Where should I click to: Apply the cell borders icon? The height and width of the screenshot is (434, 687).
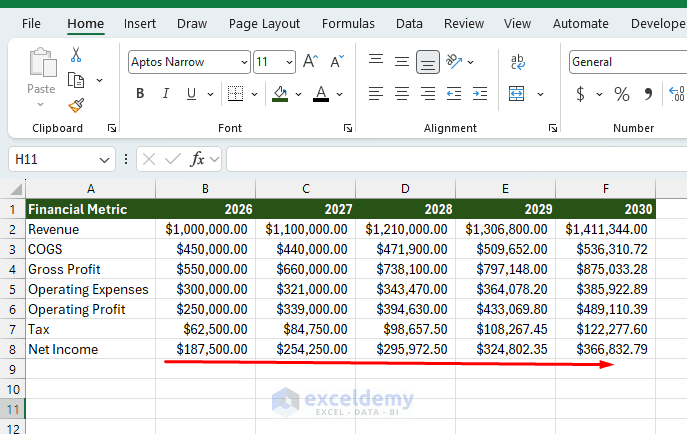235,93
